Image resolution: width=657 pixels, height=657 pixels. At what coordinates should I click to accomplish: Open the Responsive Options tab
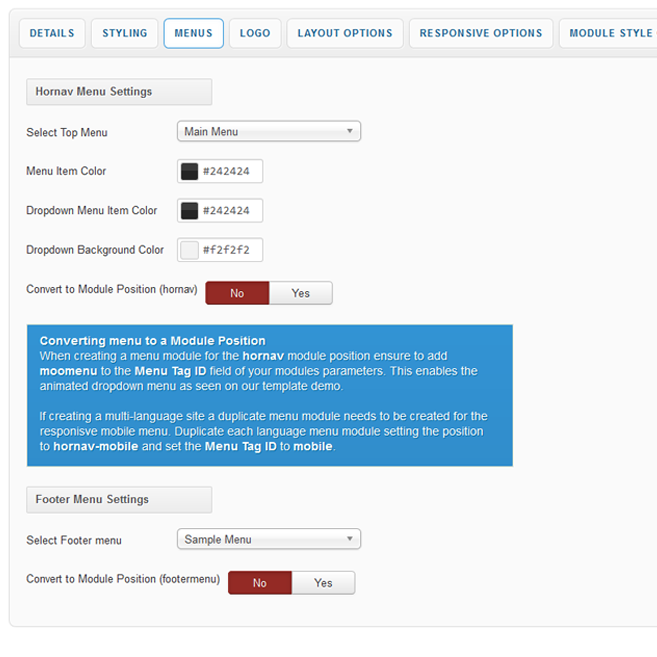[481, 33]
